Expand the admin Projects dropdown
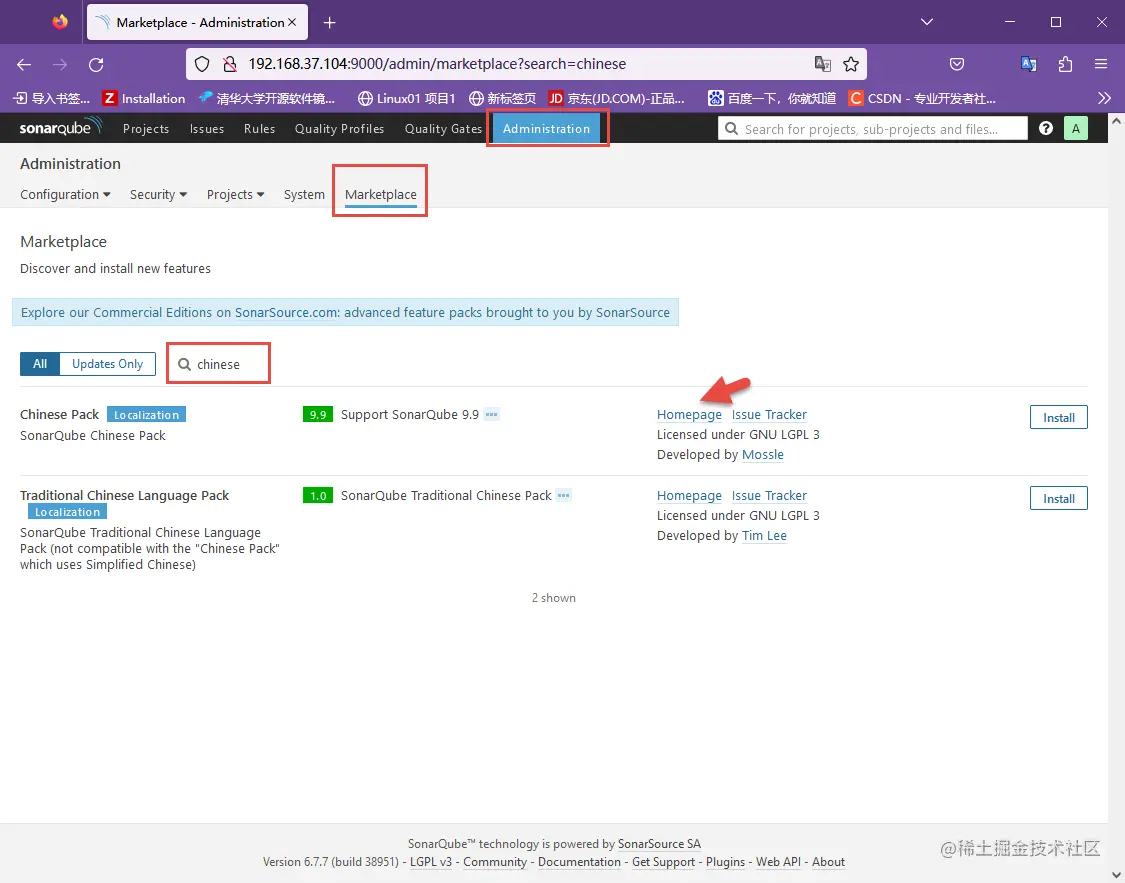 [235, 194]
